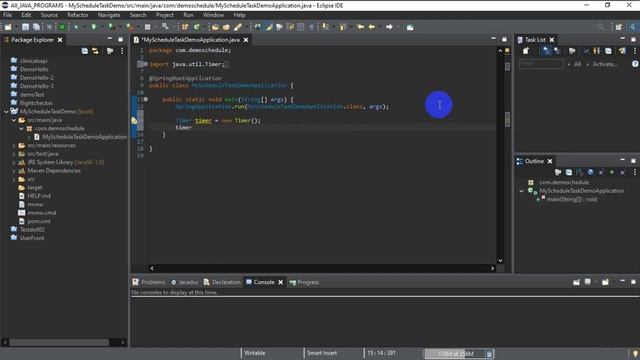Click the Search magnifier in top-right toolbar
This screenshot has width=640, height=360.
600,27
